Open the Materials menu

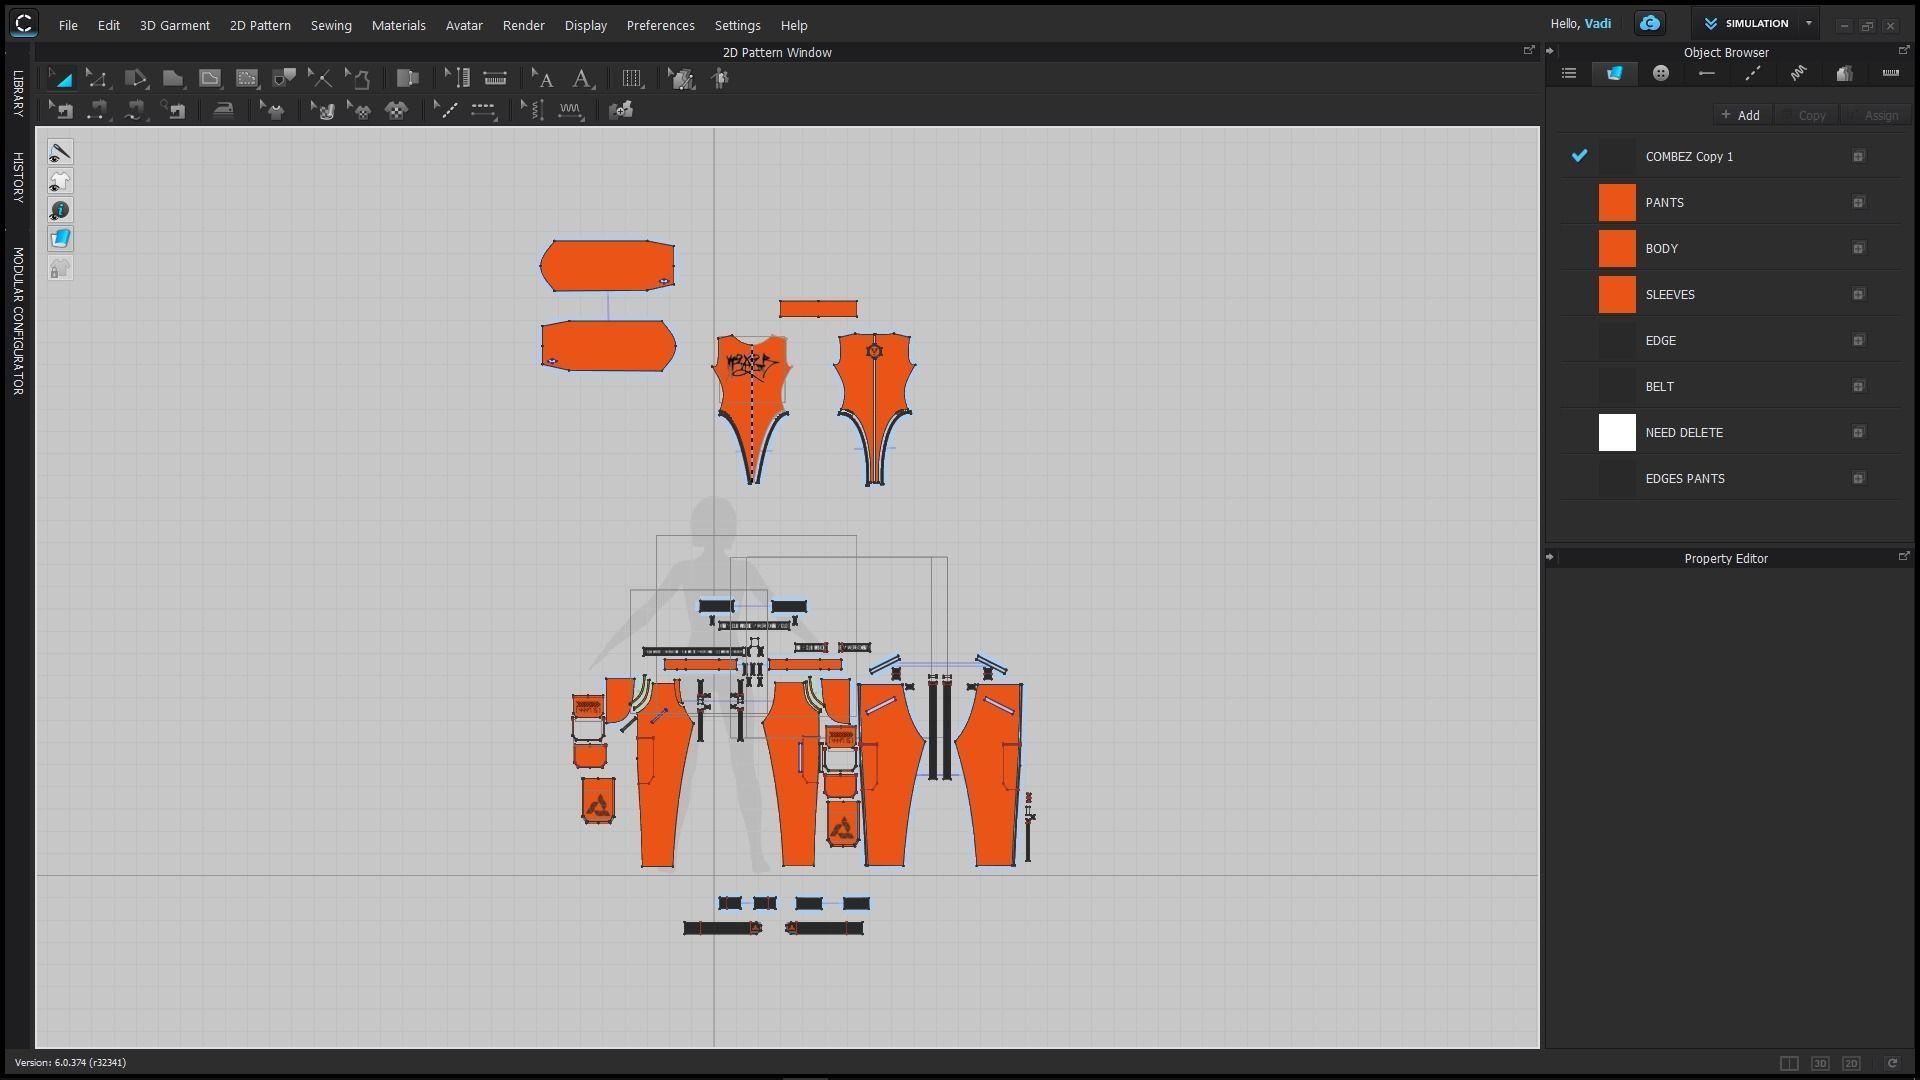click(398, 25)
